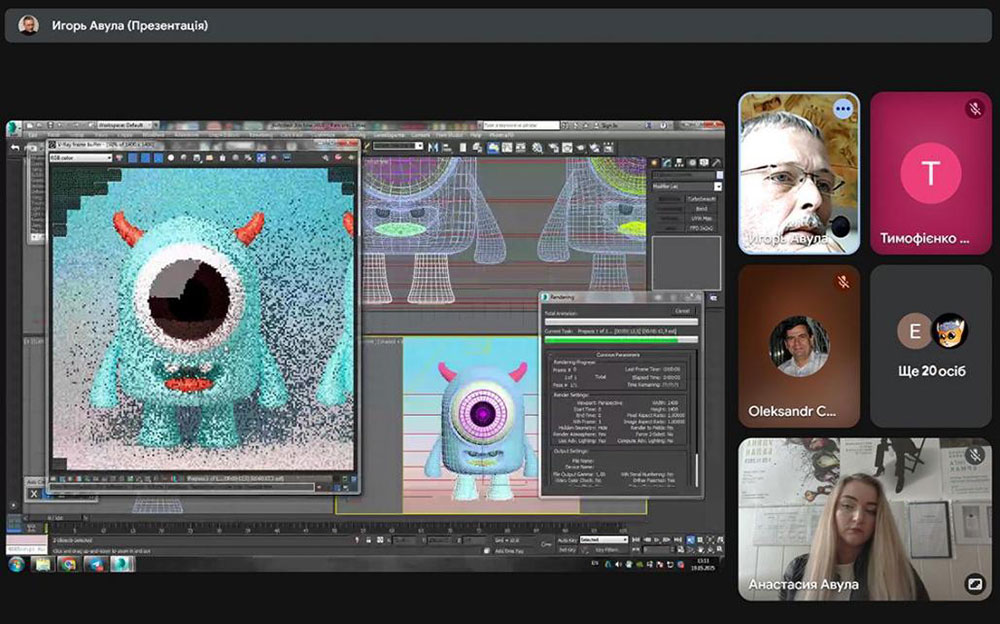Viewport: 1000px width, 624px height.
Task: Open File Explorer from the taskbar
Action: pyautogui.click(x=43, y=565)
